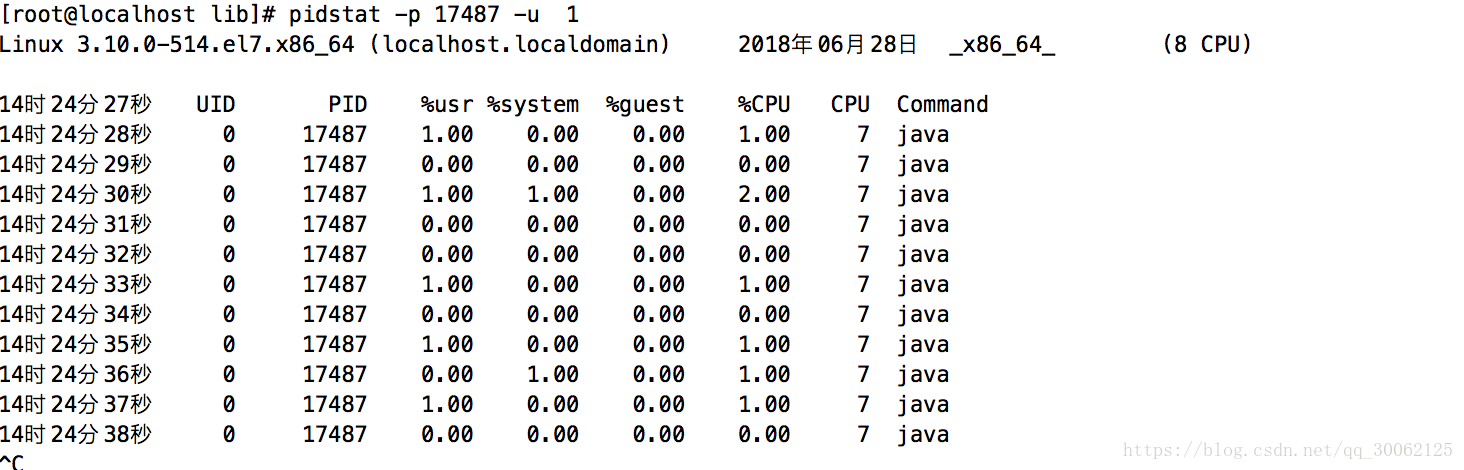The height and width of the screenshot is (470, 1464).
Task: Click the PID 17487 in the 14时24分34秒 row
Action: point(335,315)
